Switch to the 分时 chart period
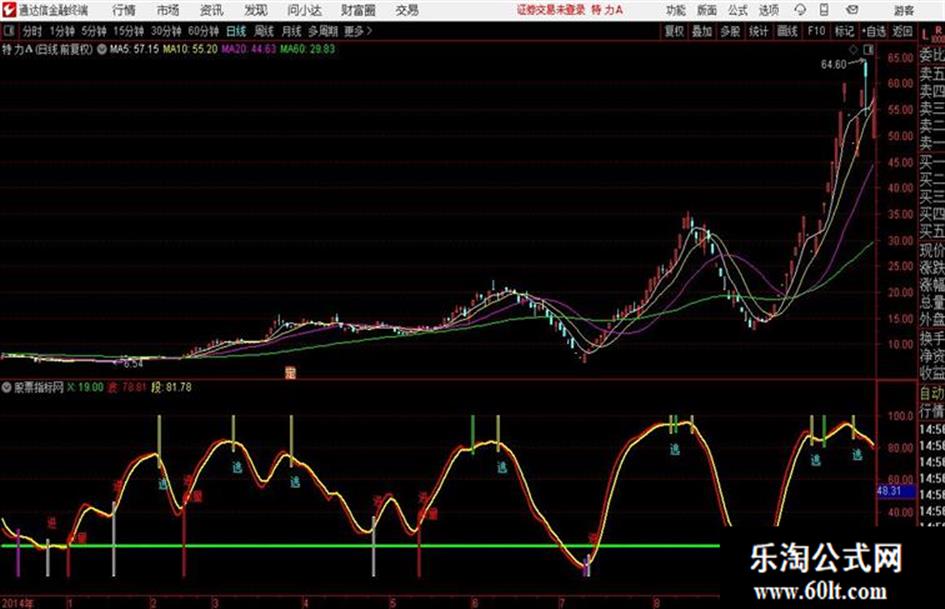This screenshot has width=945, height=609. pyautogui.click(x=32, y=31)
